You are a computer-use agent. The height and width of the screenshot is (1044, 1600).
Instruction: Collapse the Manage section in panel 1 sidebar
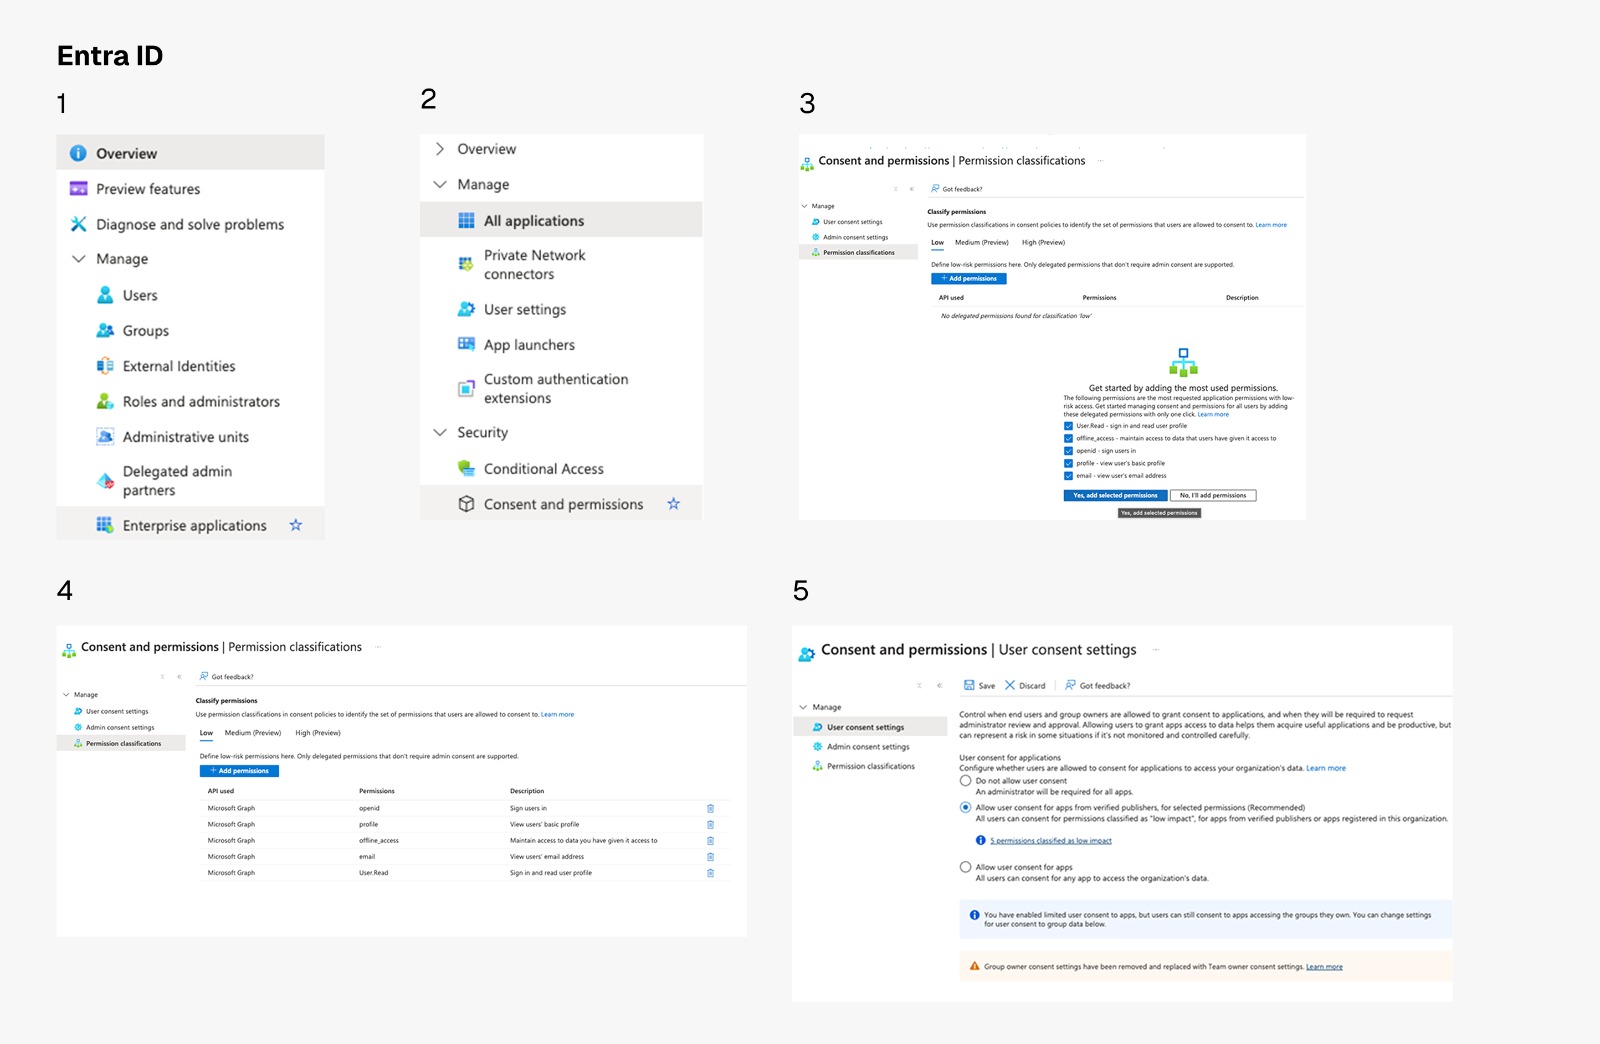[x=79, y=259]
